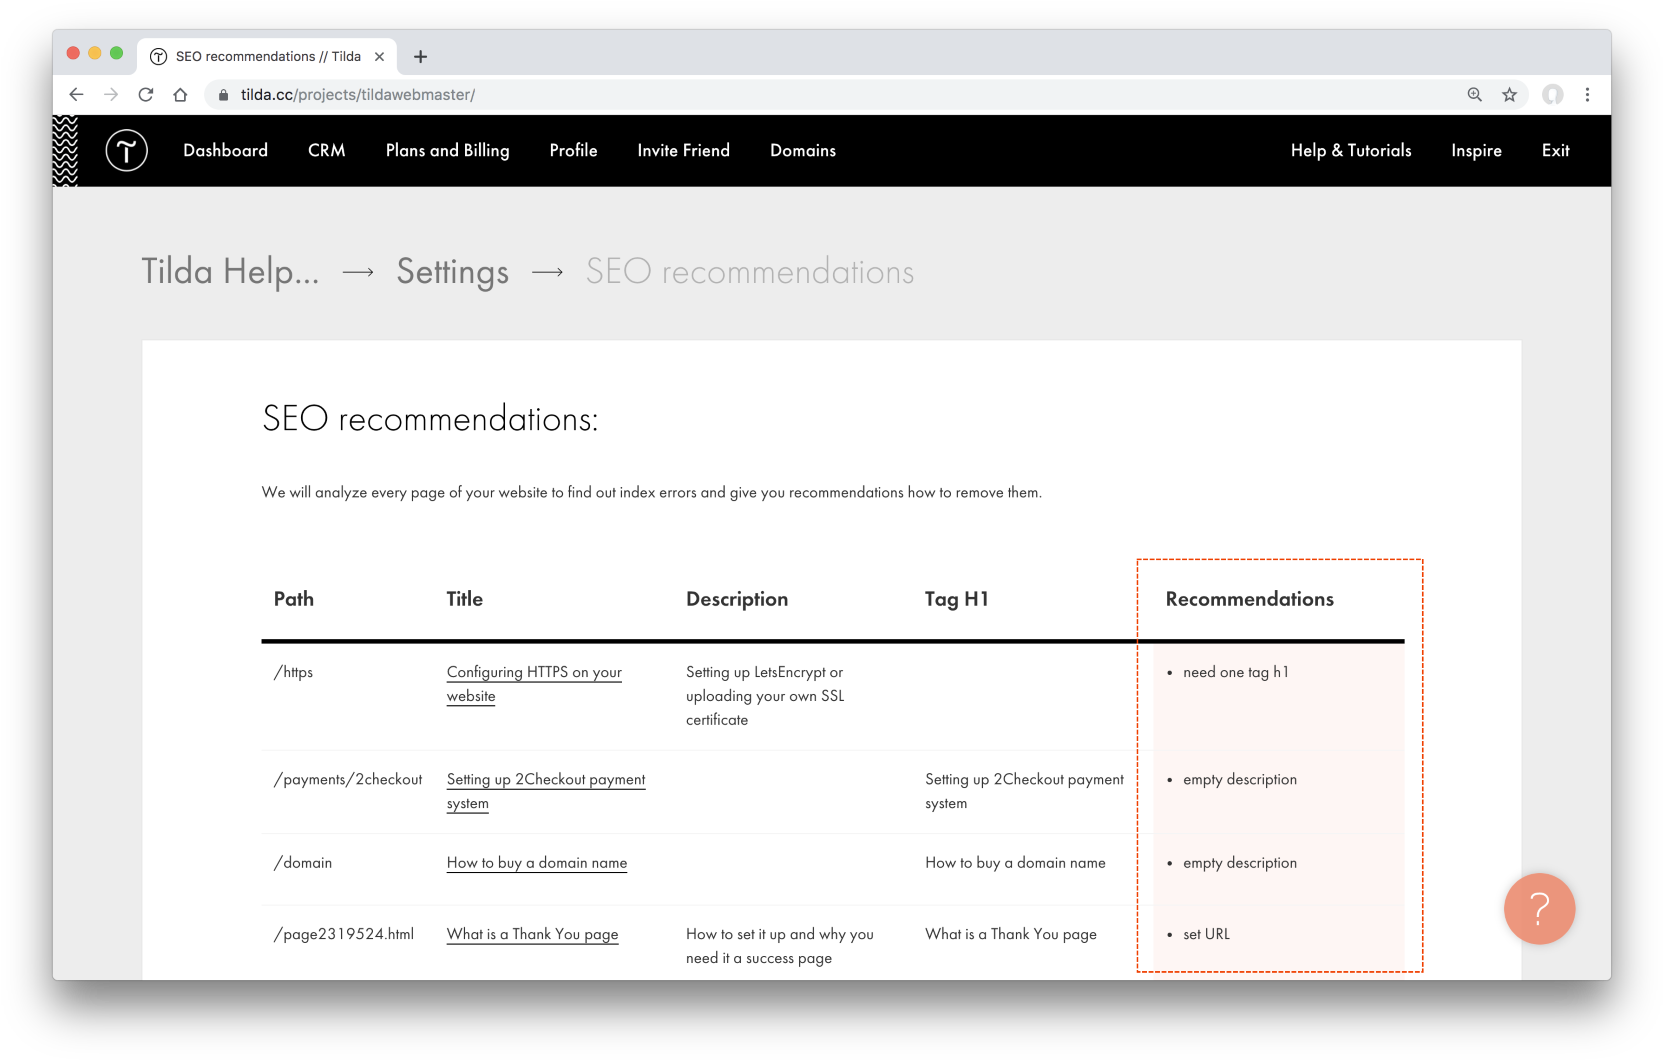Click the zoom magnifier icon in address bar
Viewport: 1663px width, 1060px height.
point(1474,94)
